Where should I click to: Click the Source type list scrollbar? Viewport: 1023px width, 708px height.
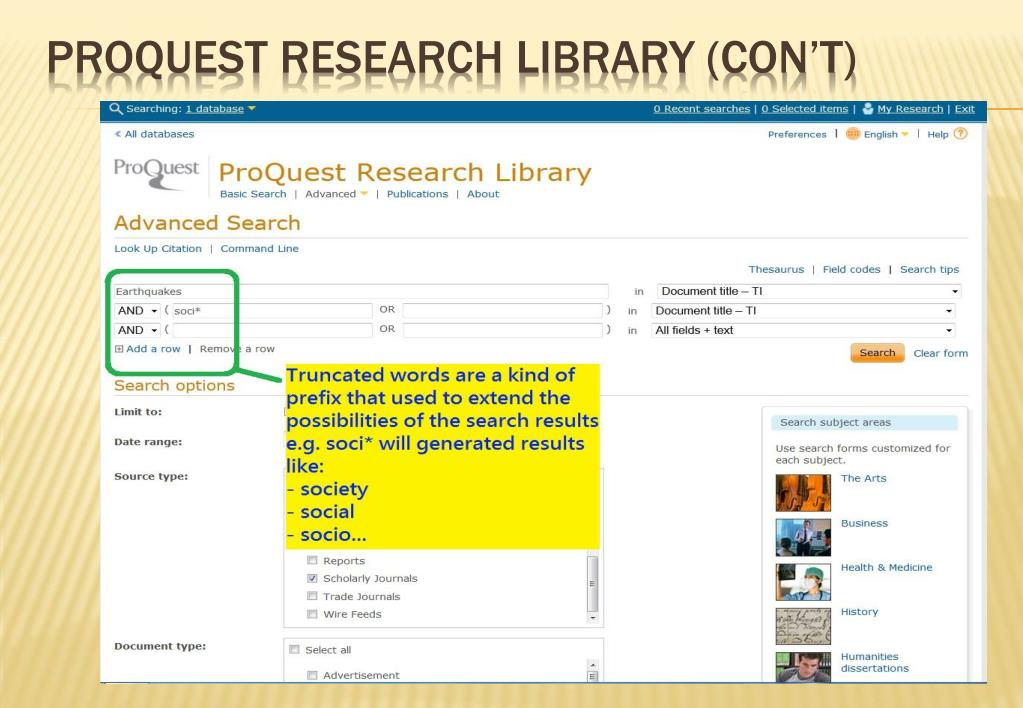tap(592, 584)
